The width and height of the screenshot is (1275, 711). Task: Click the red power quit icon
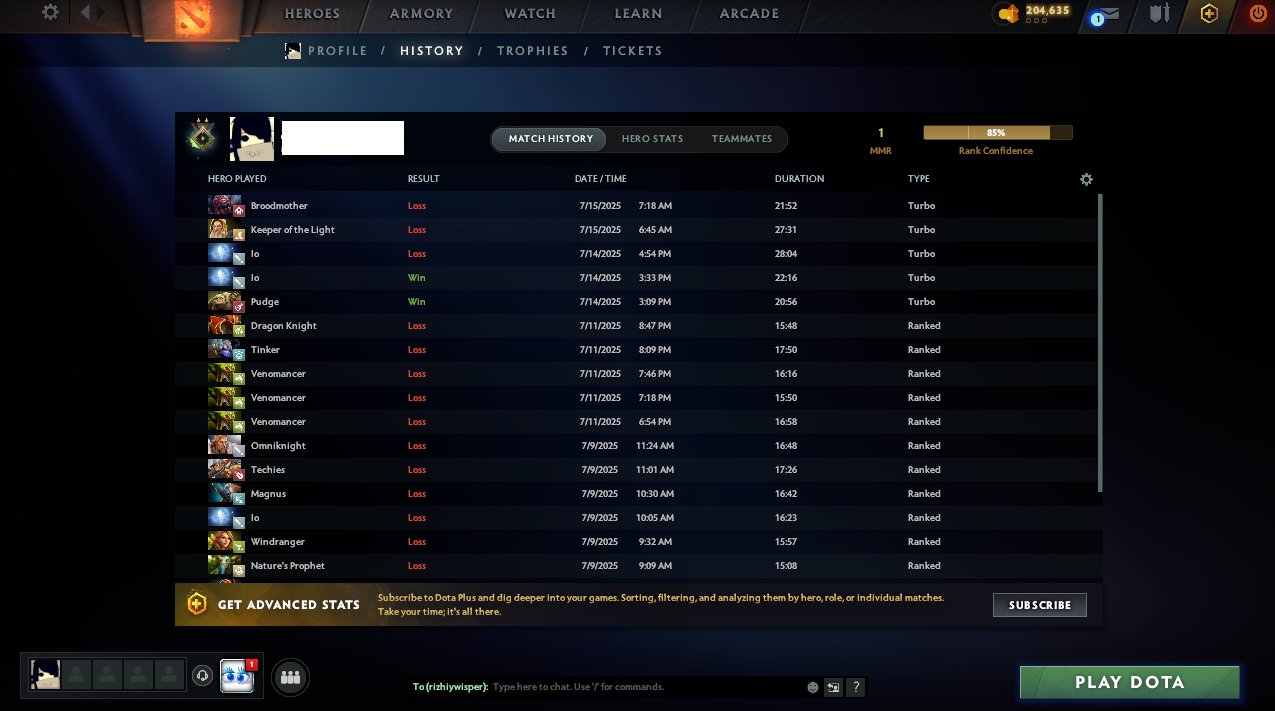tap(1257, 14)
